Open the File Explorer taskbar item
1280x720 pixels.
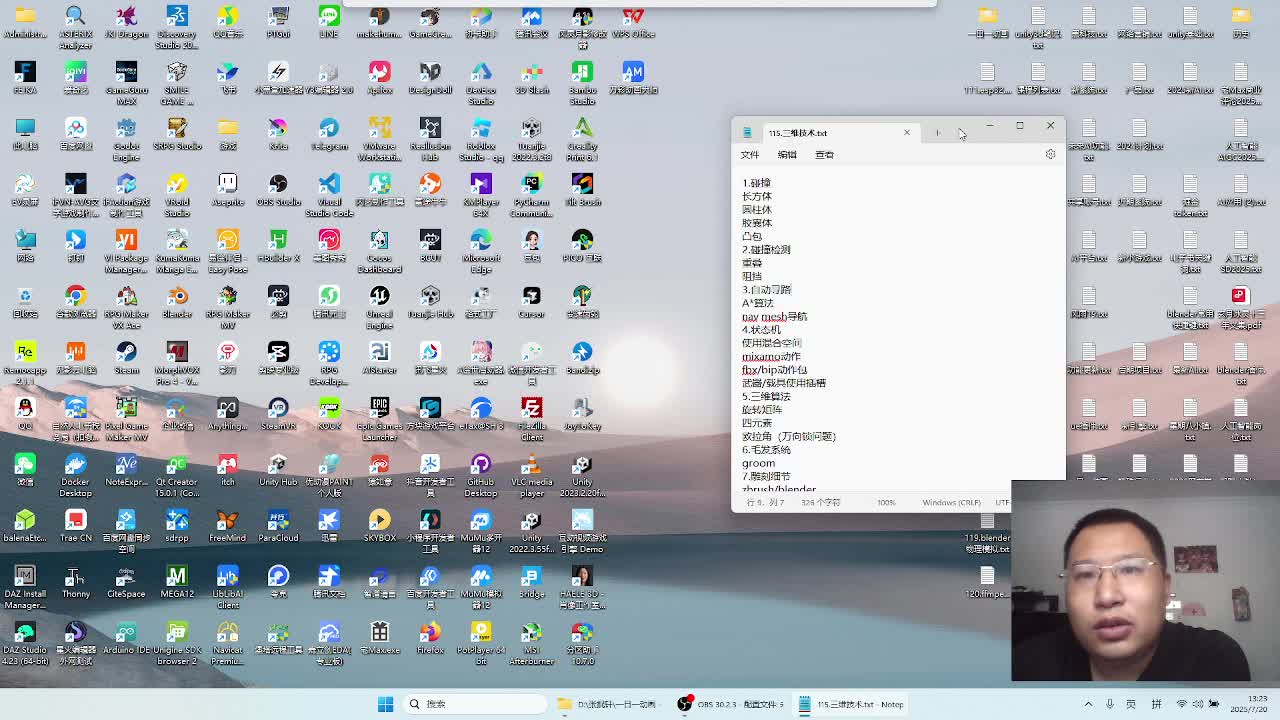[x=610, y=704]
